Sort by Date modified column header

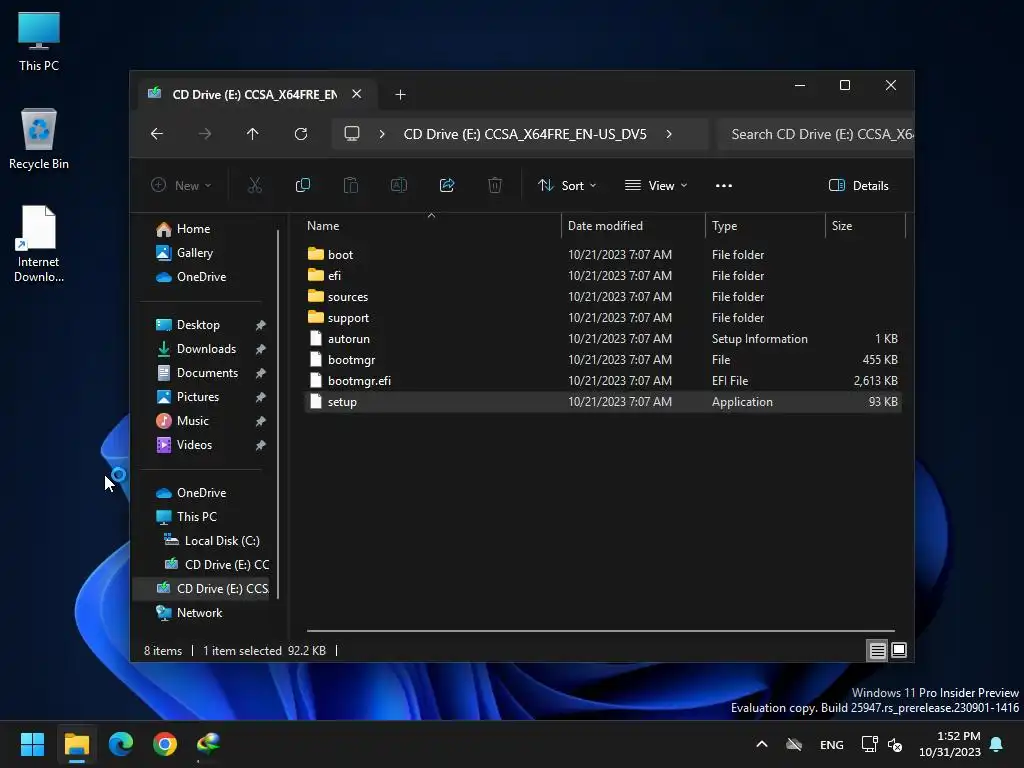(x=633, y=226)
